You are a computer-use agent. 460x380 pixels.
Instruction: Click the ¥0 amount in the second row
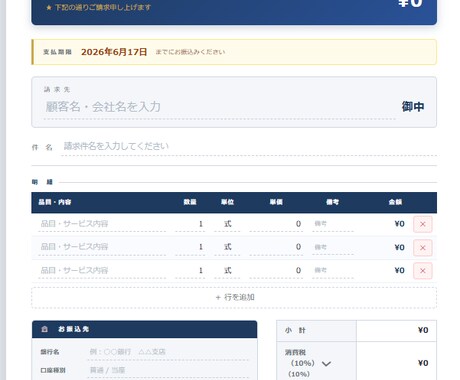[x=399, y=247]
